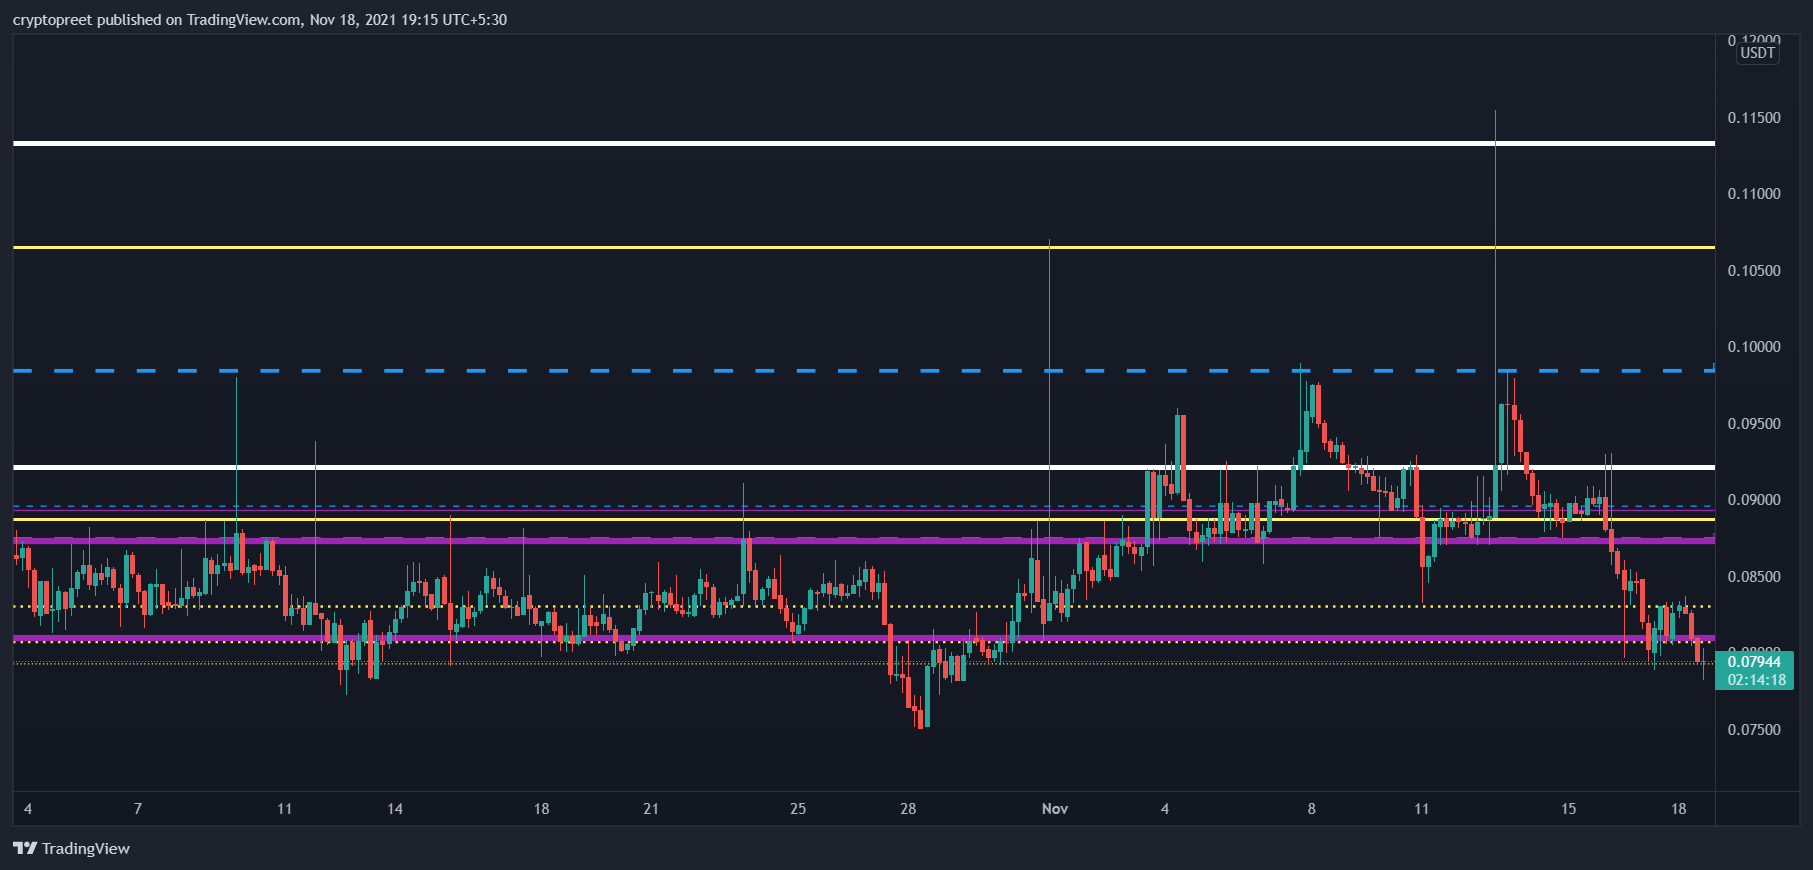Click the 28 date label on time axis
The height and width of the screenshot is (870, 1813).
click(908, 809)
